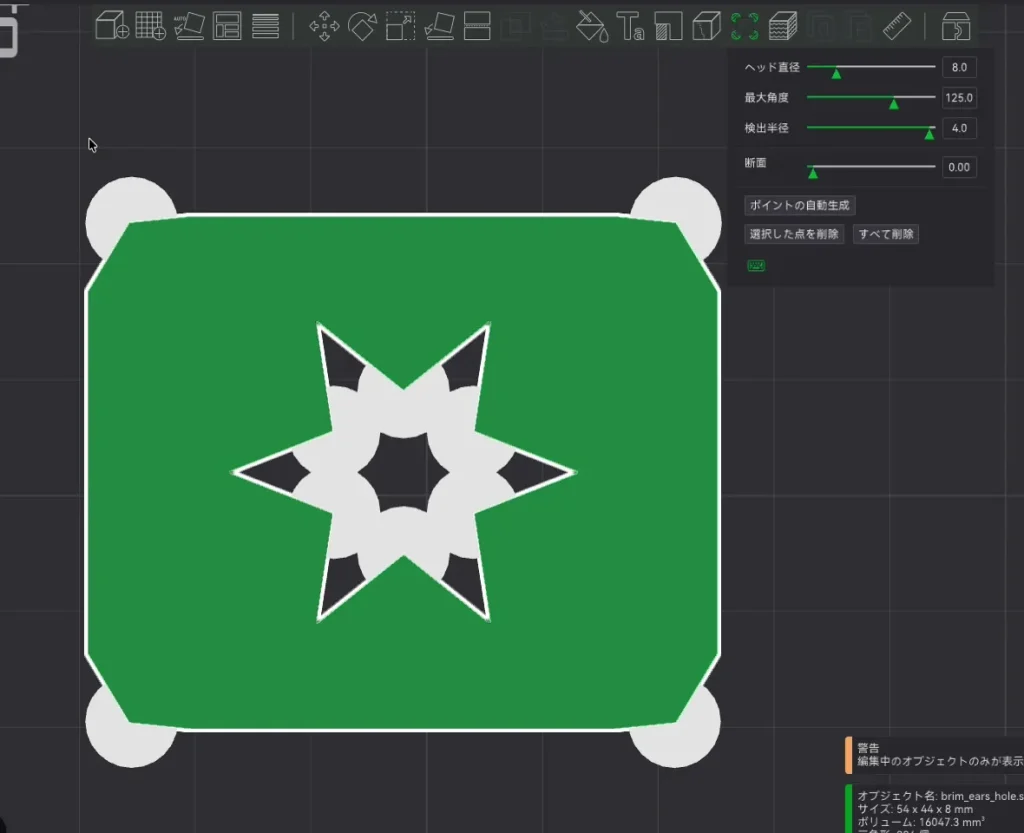Select the paint bucket color painting tool

pos(592,27)
